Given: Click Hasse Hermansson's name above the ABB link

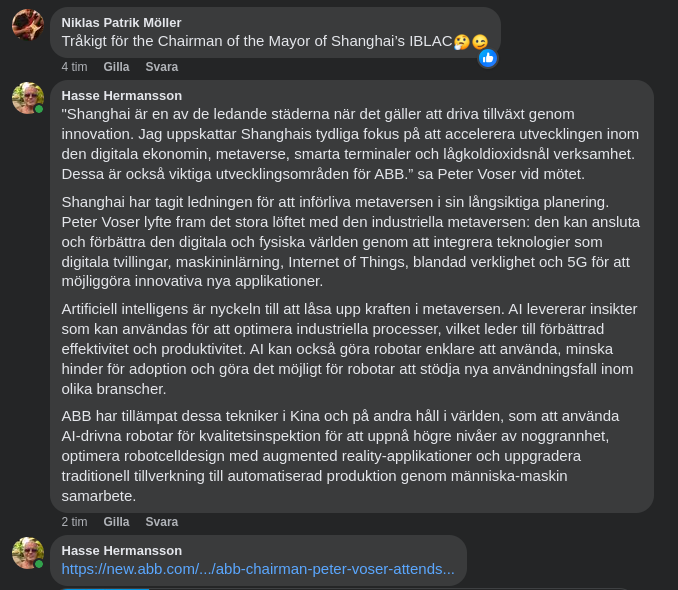Looking at the screenshot, I should [x=121, y=550].
